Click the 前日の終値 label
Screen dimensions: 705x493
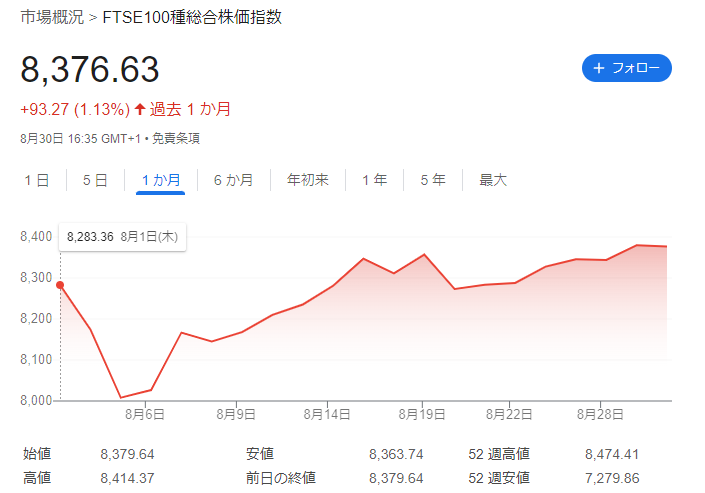281,478
